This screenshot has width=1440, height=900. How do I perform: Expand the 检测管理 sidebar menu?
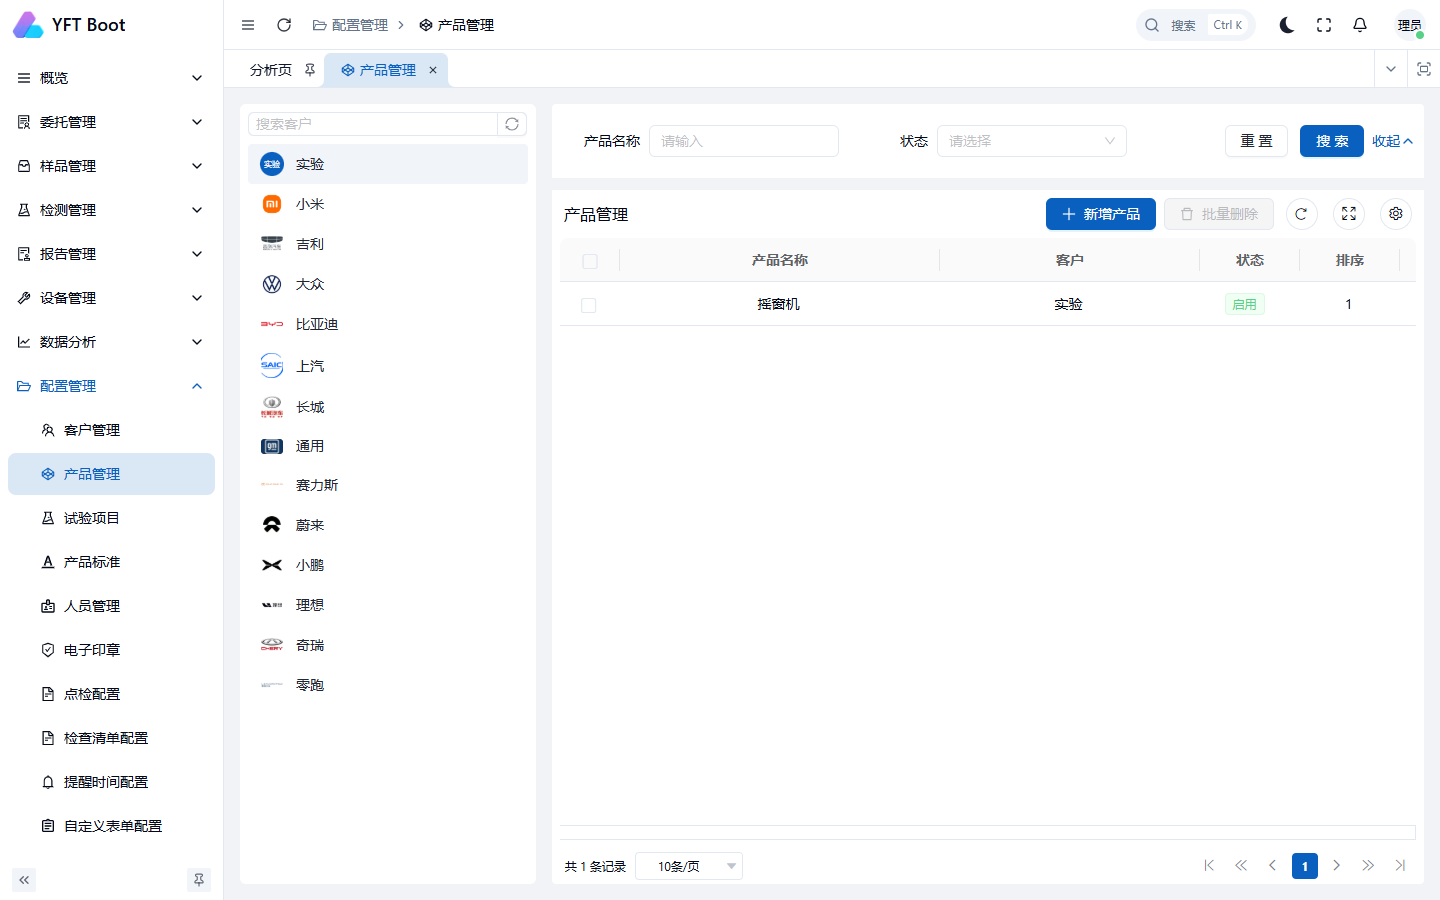pyautogui.click(x=111, y=210)
